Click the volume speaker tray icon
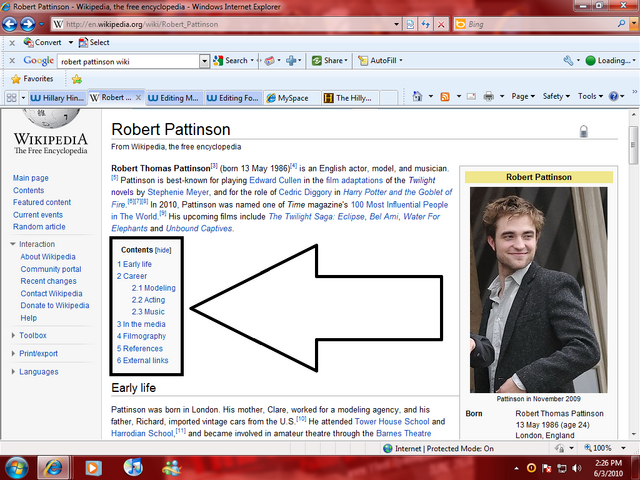The image size is (640, 480). point(577,468)
